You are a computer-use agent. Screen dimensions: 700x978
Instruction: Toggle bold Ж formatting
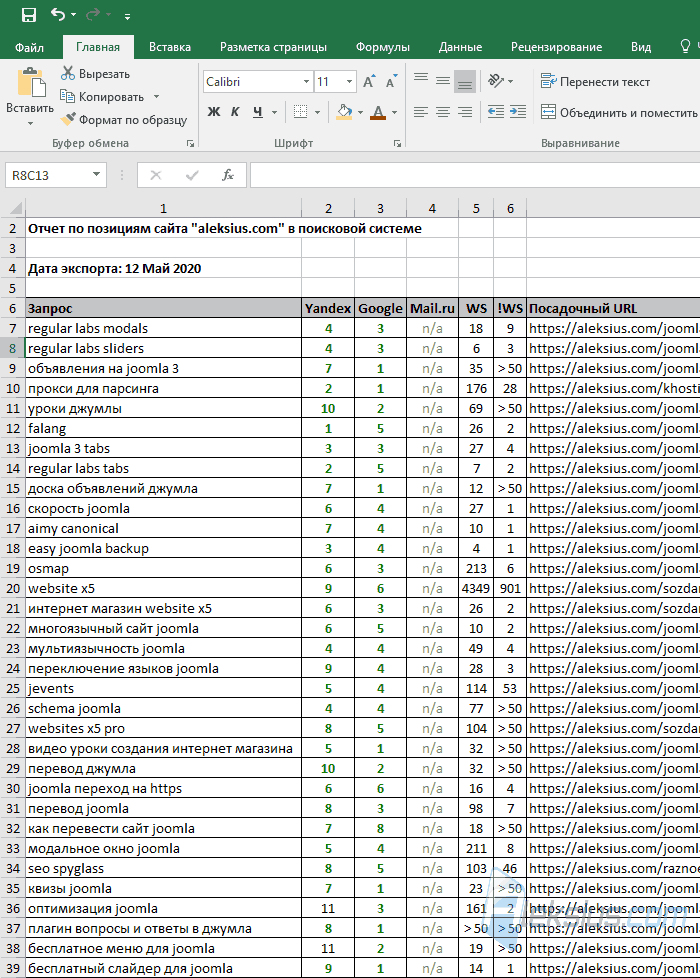pos(214,112)
